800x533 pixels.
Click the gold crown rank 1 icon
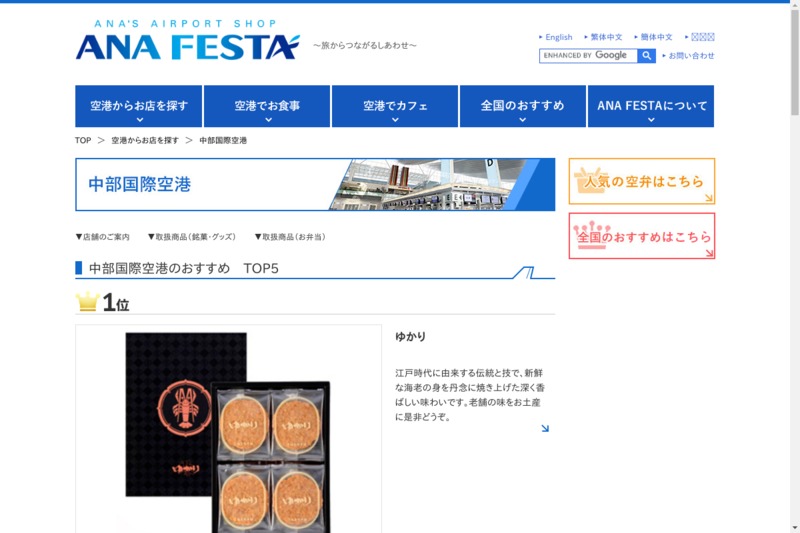(87, 301)
